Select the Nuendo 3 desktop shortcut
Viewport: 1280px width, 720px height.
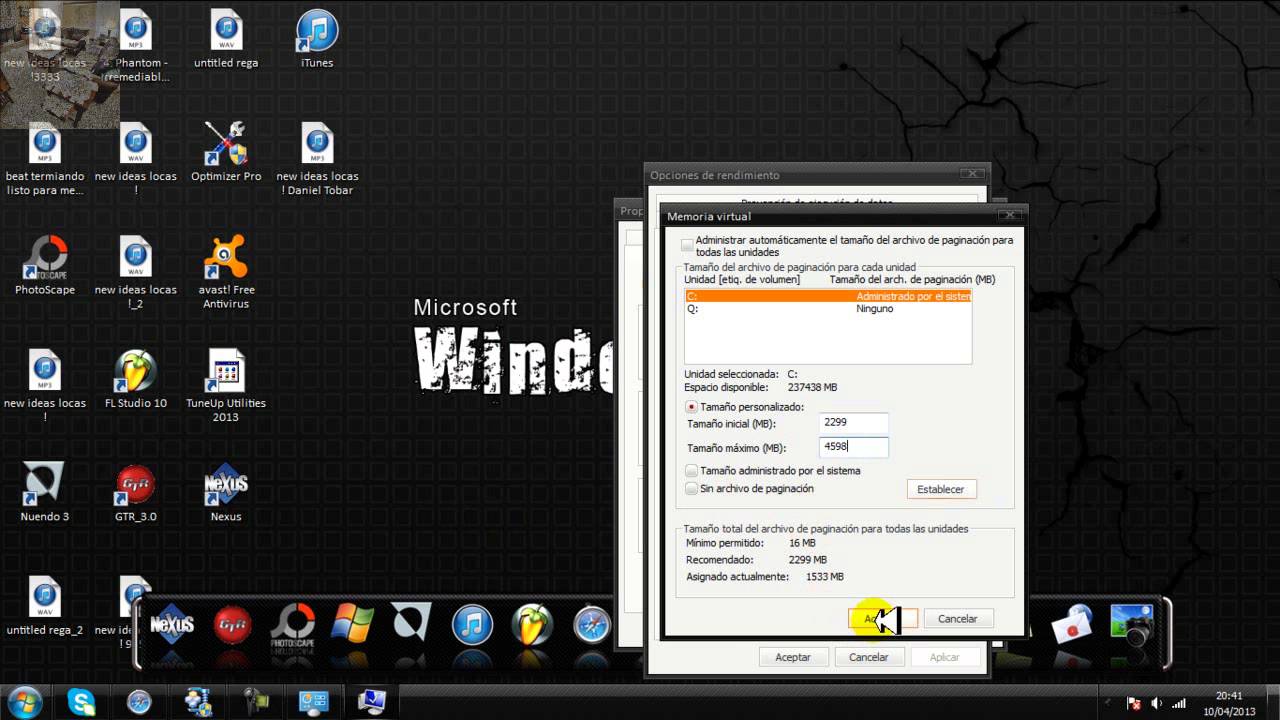(x=45, y=493)
